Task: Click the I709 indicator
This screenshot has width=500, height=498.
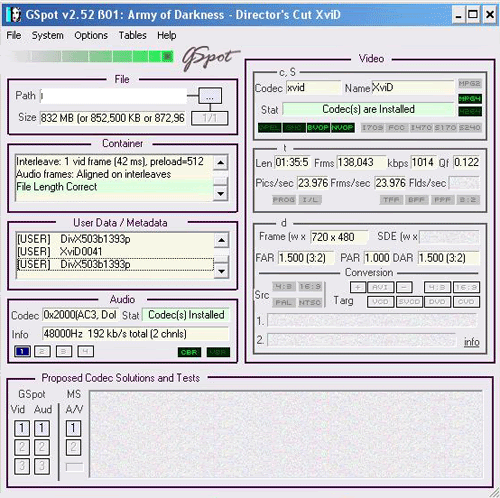Action: [373, 128]
